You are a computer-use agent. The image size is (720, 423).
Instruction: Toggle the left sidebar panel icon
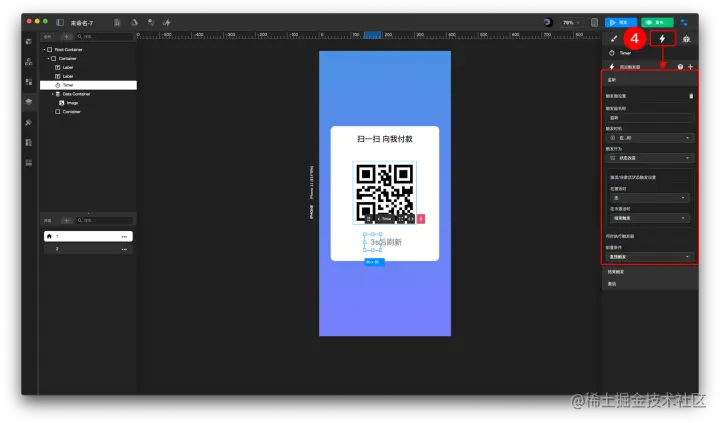(x=60, y=22)
